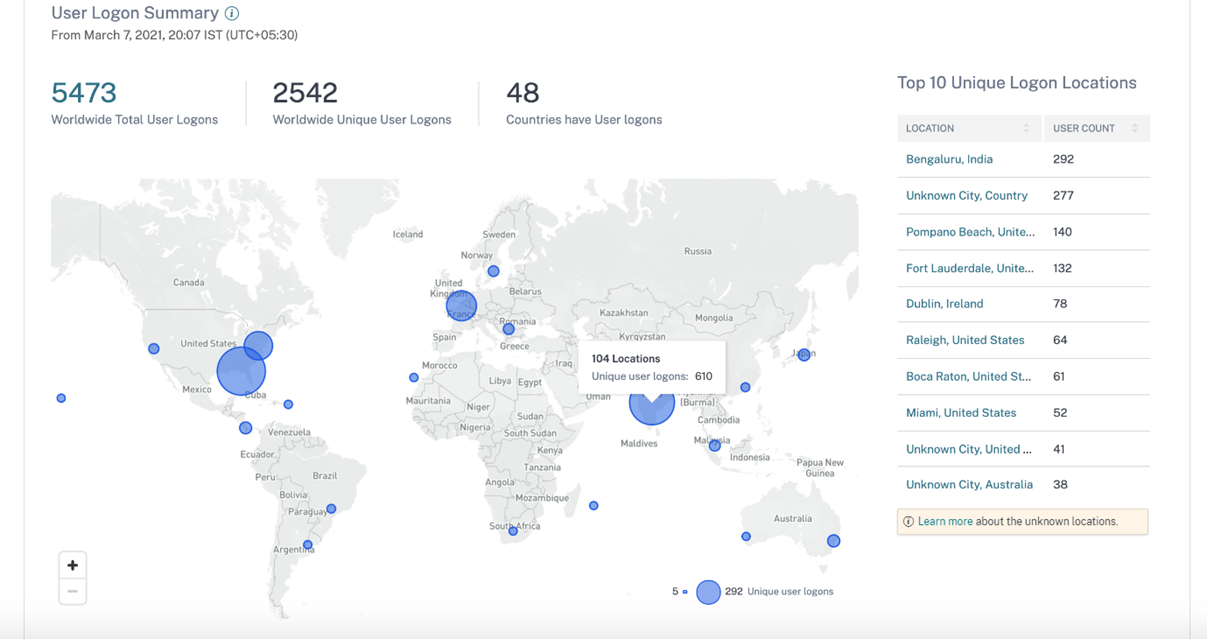Open Miami, United States link
Viewport: 1207px width, 639px height.
960,413
